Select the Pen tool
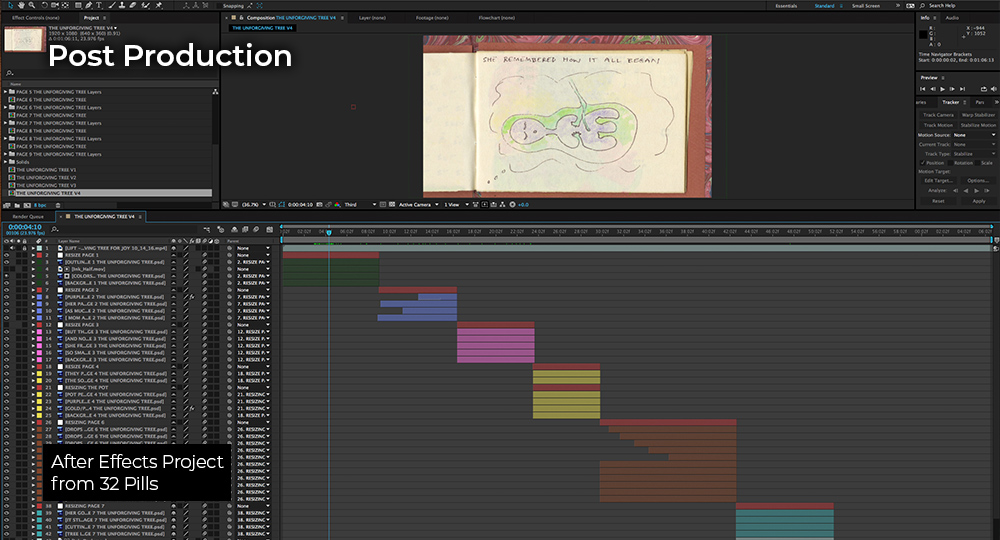Image resolution: width=1000 pixels, height=540 pixels. [88, 5]
